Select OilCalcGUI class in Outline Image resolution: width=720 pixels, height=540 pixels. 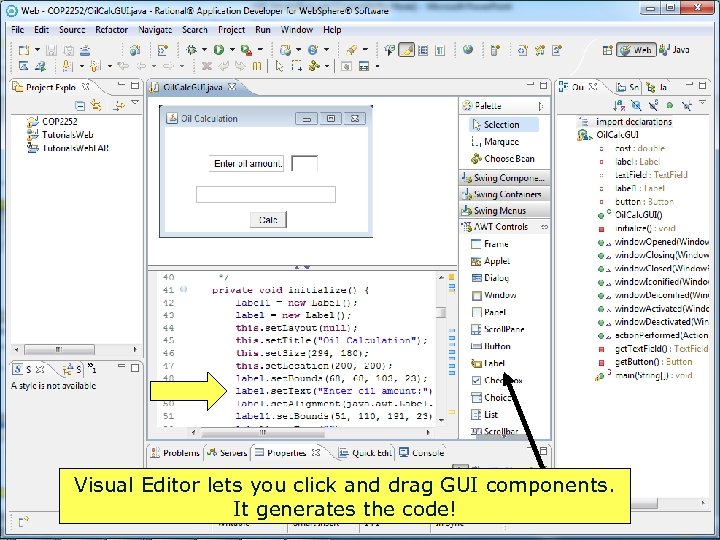[x=609, y=135]
